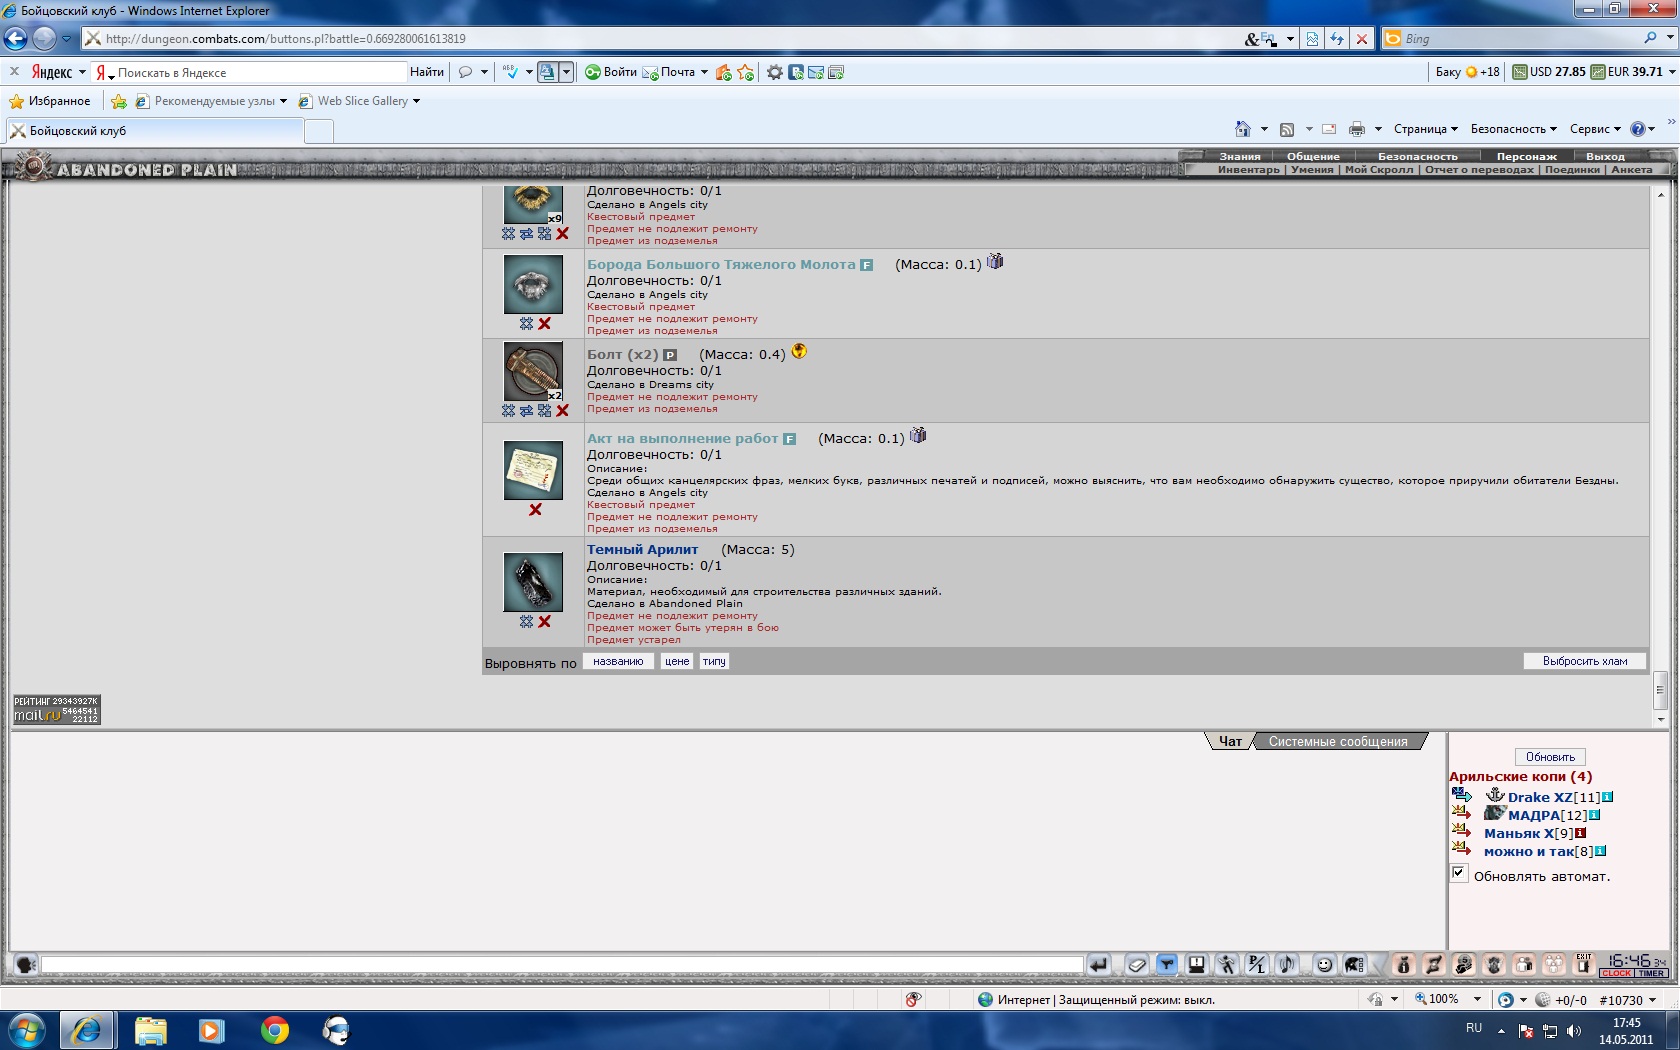Expand the Страница menu dropdown
This screenshot has height=1050, width=1680.
(1425, 129)
